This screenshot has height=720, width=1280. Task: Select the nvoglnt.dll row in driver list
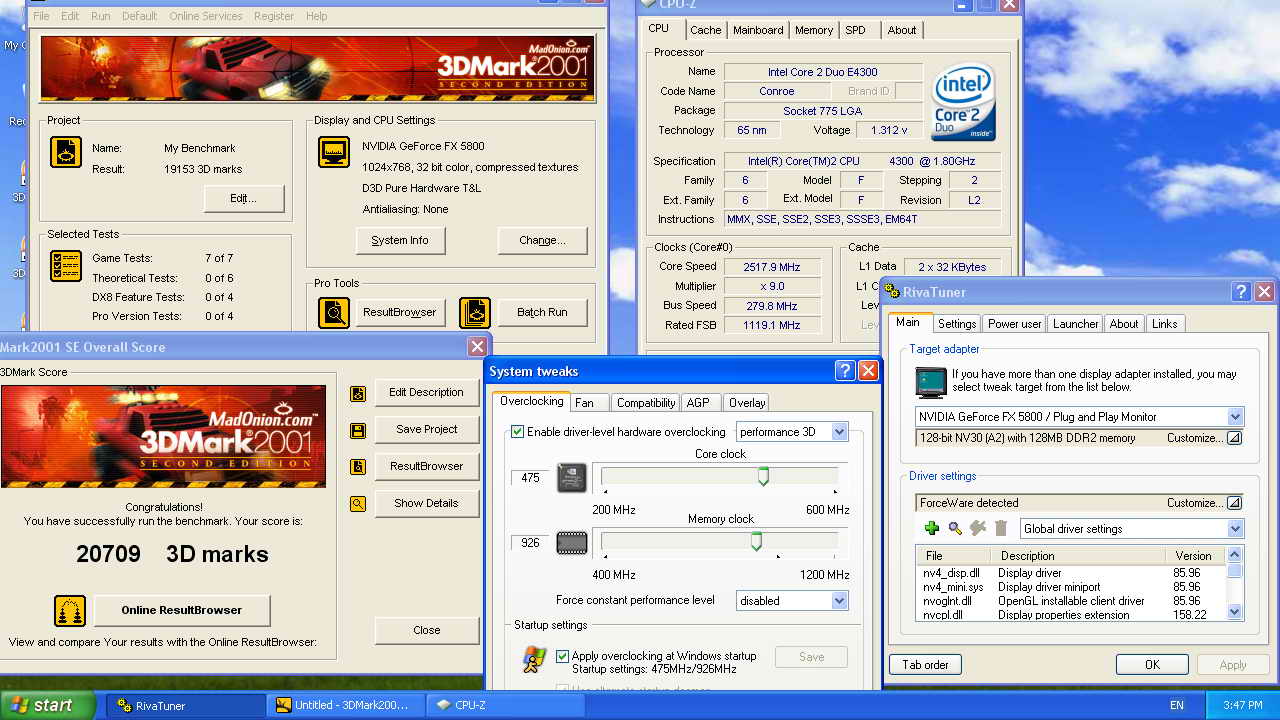click(x=1070, y=601)
